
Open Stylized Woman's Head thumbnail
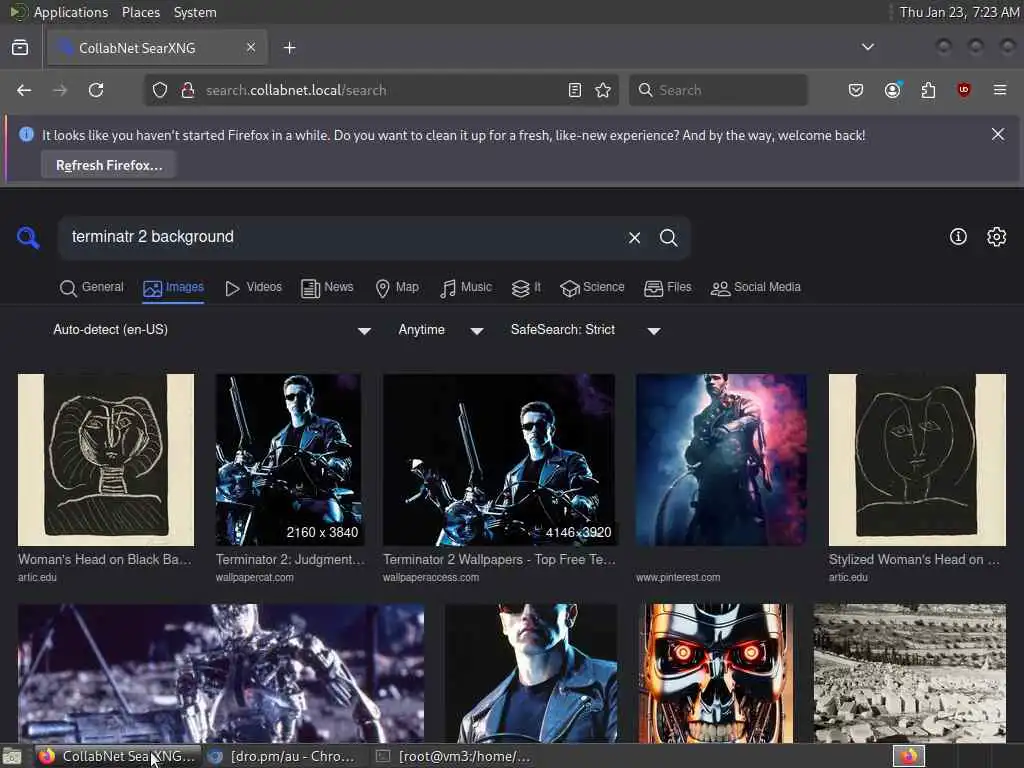click(917, 460)
